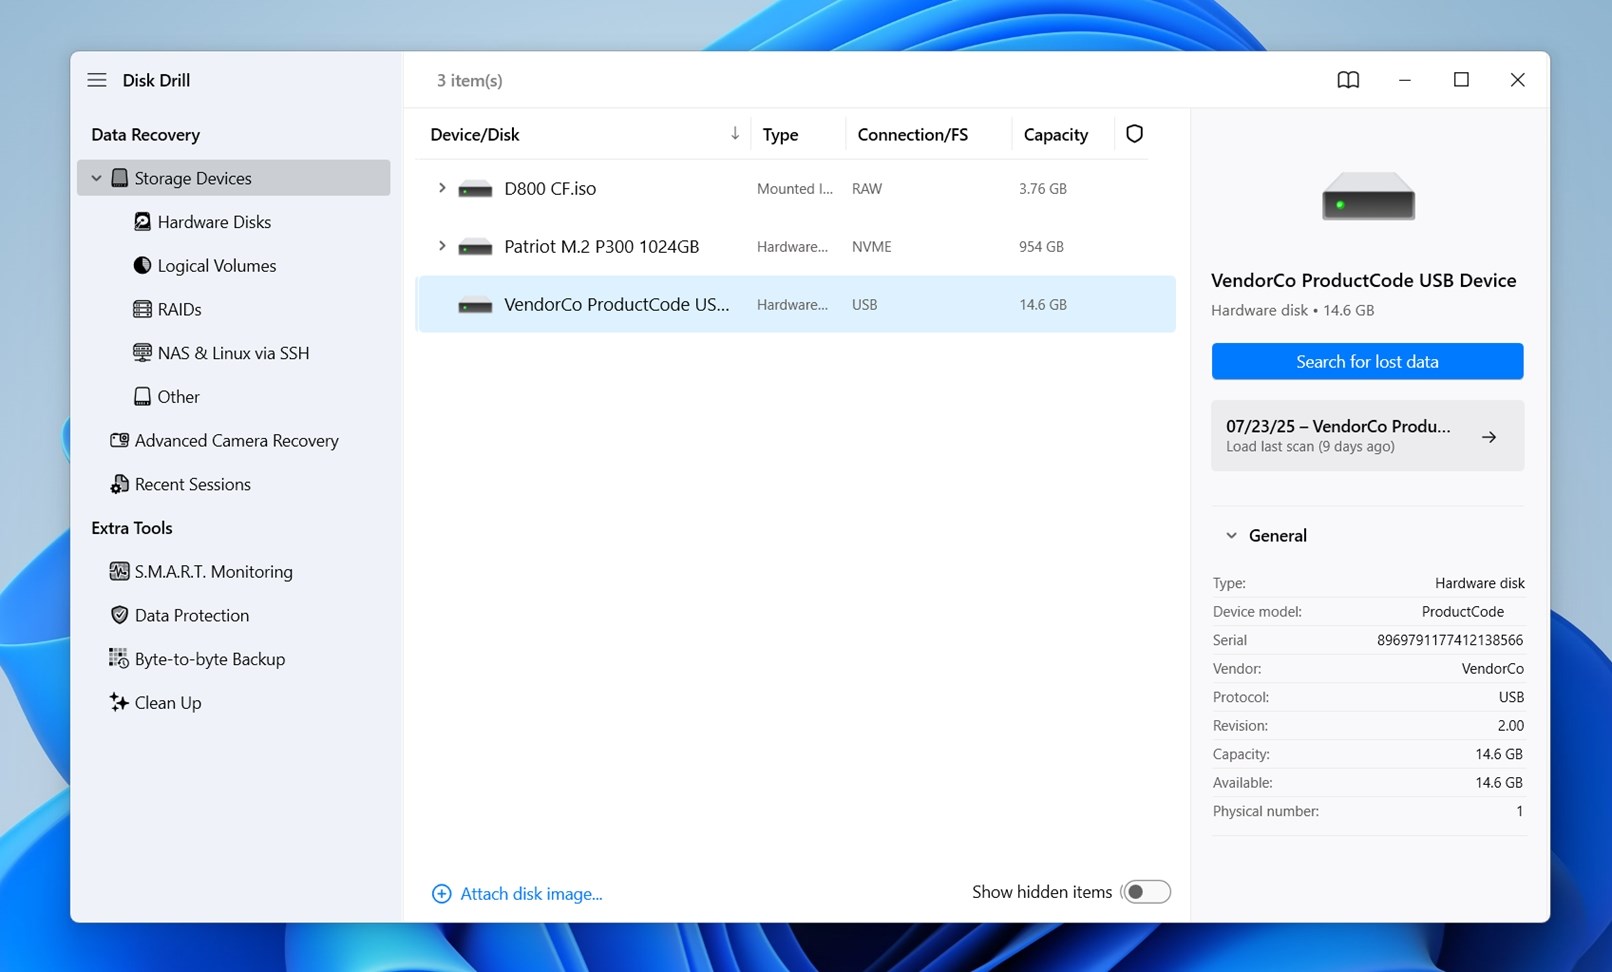Open NAS & Linux via SSH
The width and height of the screenshot is (1612, 972).
(233, 353)
